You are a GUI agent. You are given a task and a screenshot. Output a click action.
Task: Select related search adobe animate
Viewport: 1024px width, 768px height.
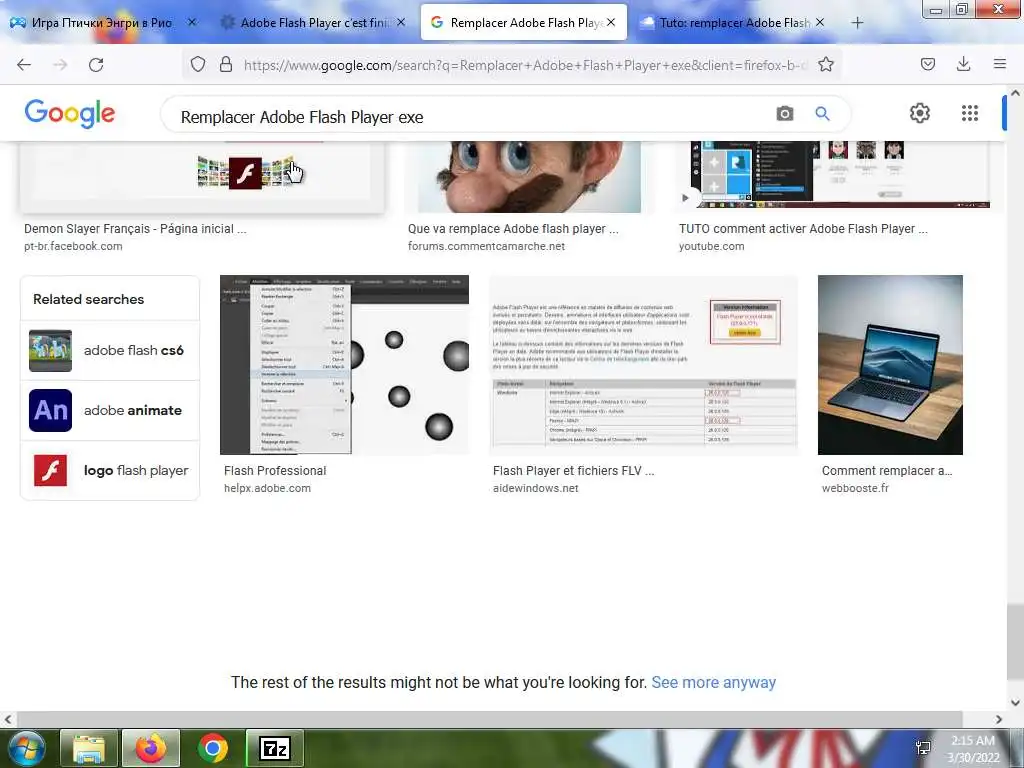pyautogui.click(x=110, y=411)
